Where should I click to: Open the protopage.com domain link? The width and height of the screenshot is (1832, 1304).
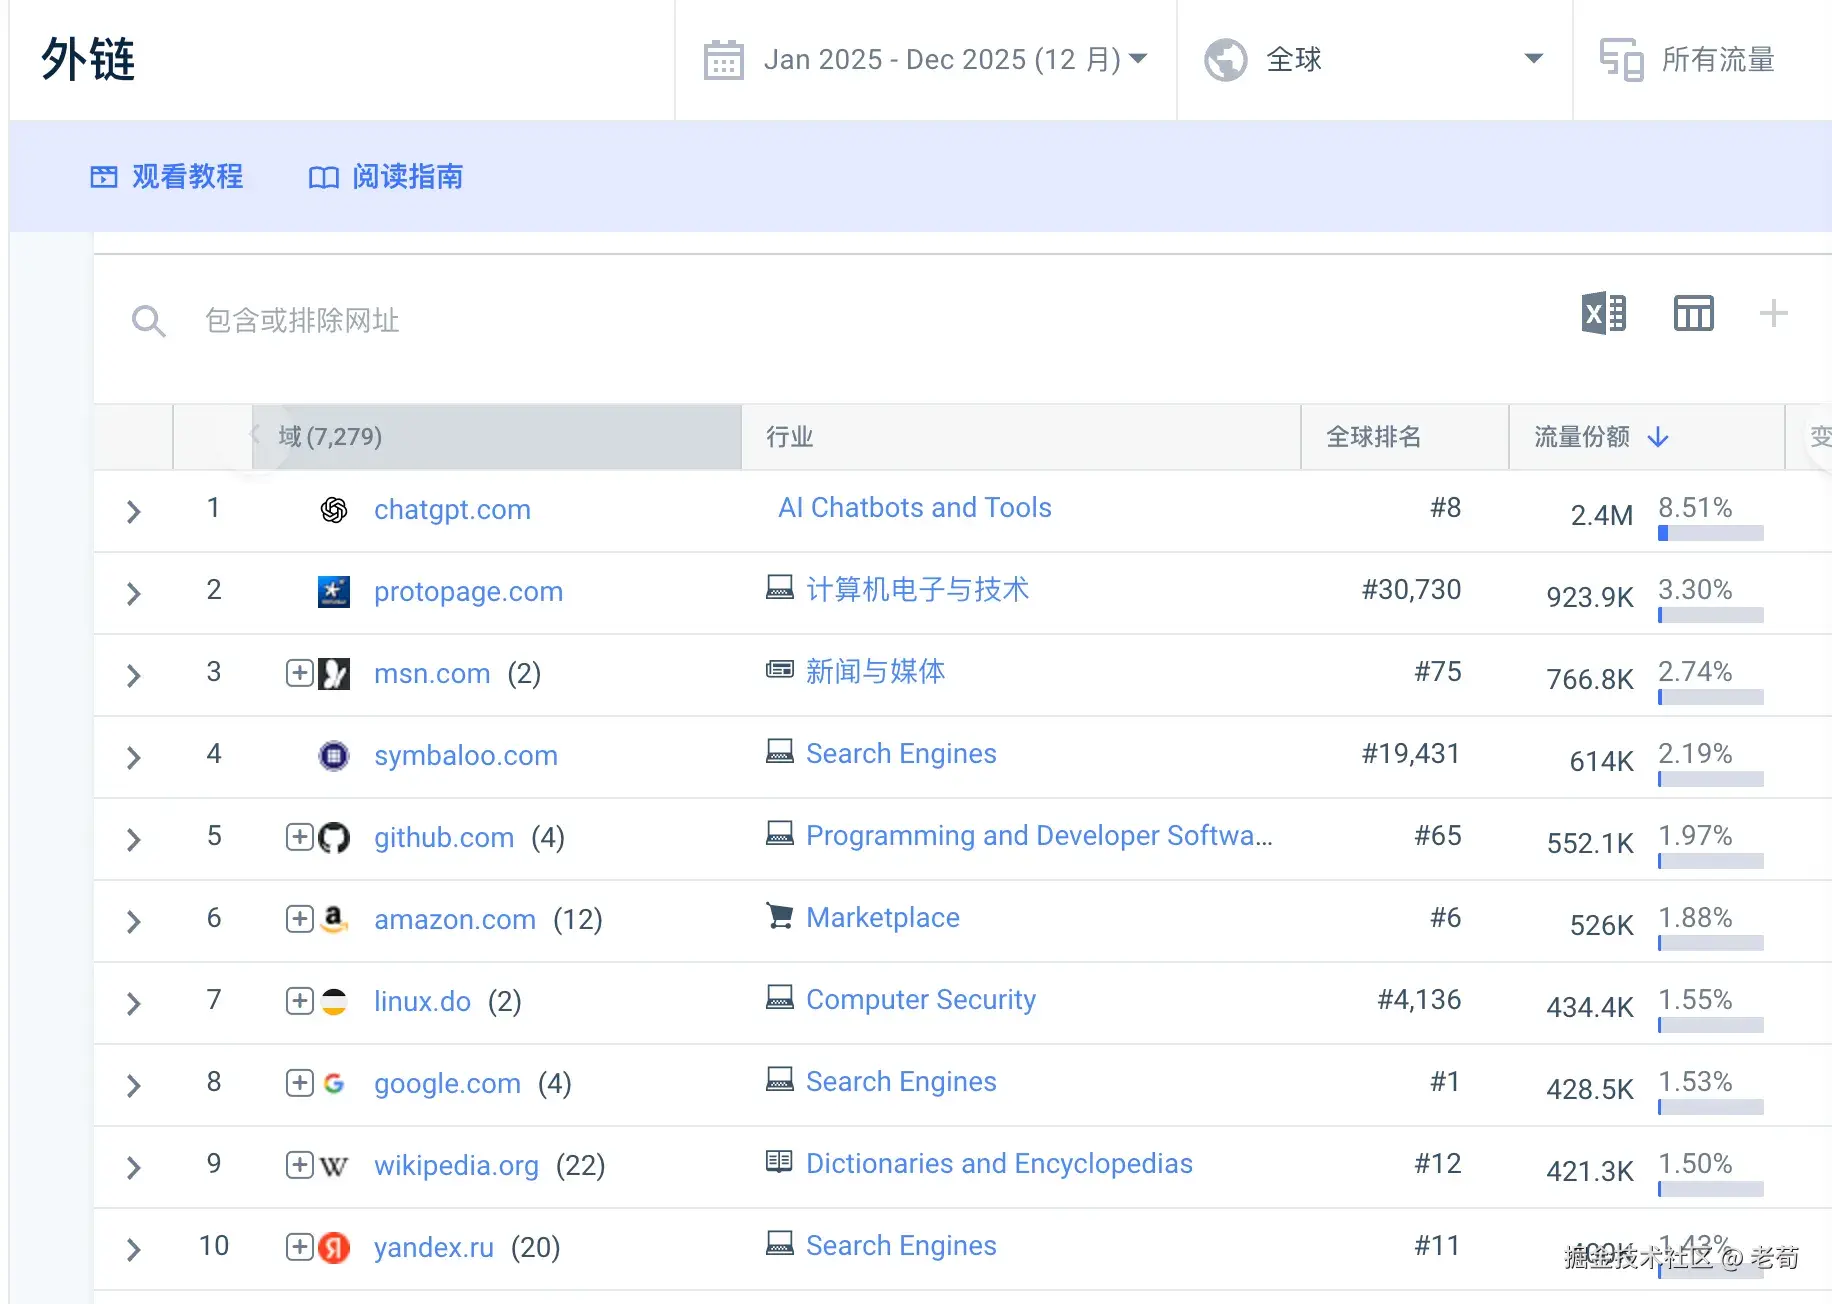tap(468, 592)
